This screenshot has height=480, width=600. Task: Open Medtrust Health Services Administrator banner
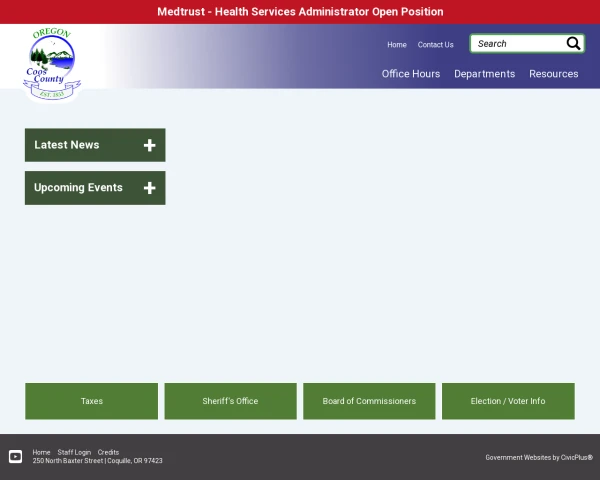coord(300,12)
